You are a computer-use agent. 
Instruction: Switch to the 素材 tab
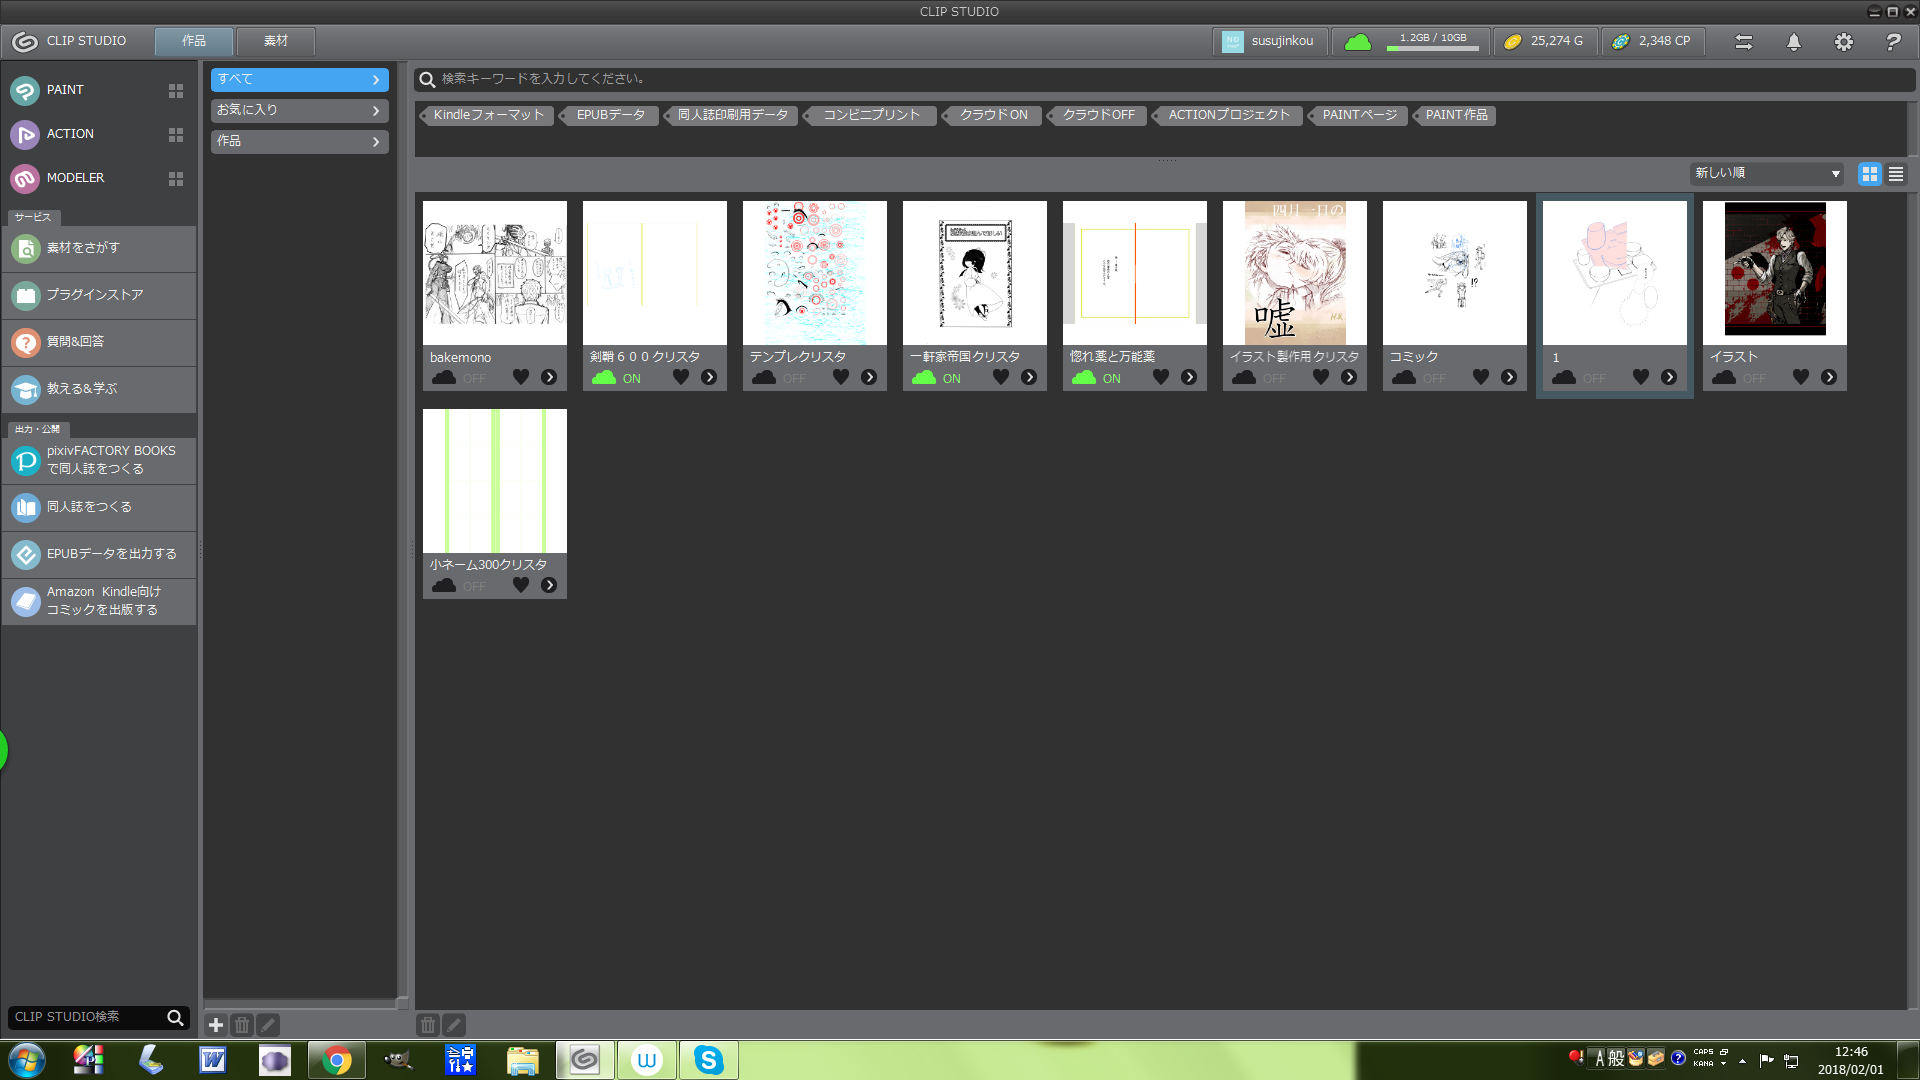coord(276,41)
